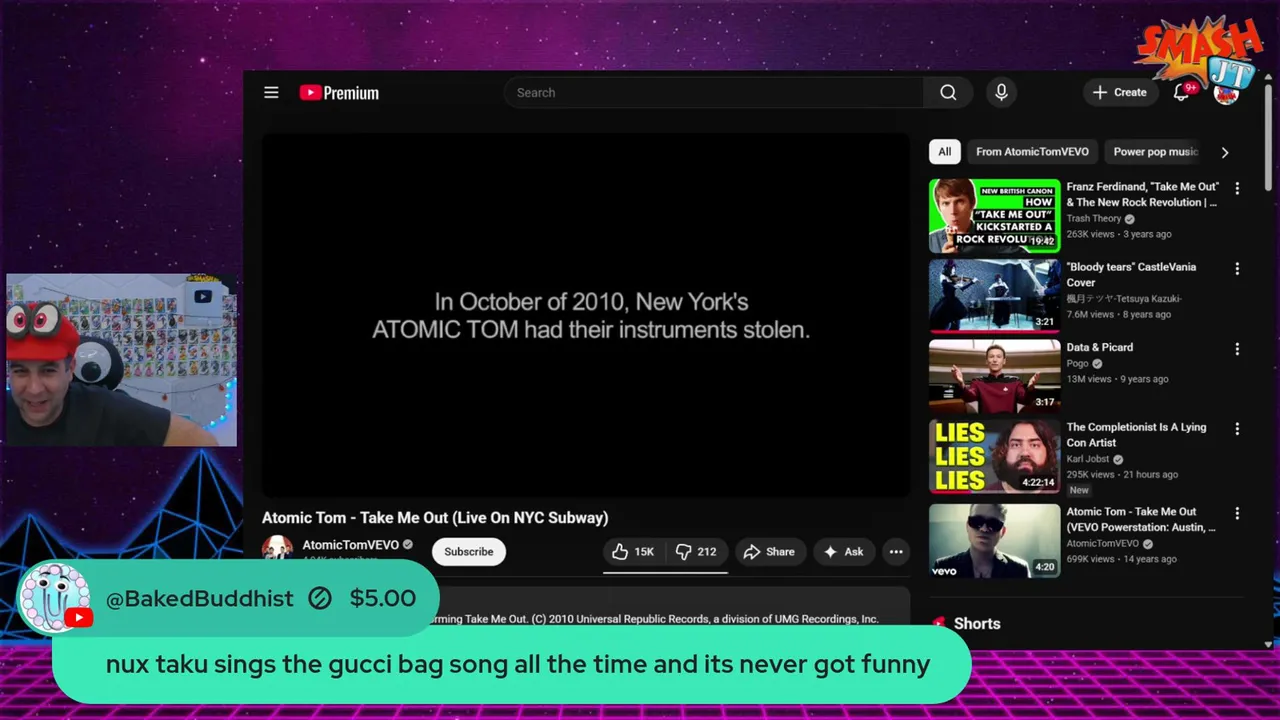Click channel name "Pogo"
Viewport: 1280px width, 720px height.
click(1077, 363)
